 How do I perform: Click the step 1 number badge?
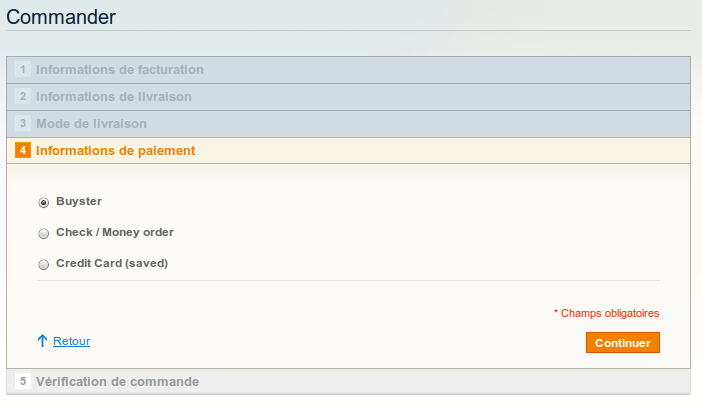coord(23,70)
